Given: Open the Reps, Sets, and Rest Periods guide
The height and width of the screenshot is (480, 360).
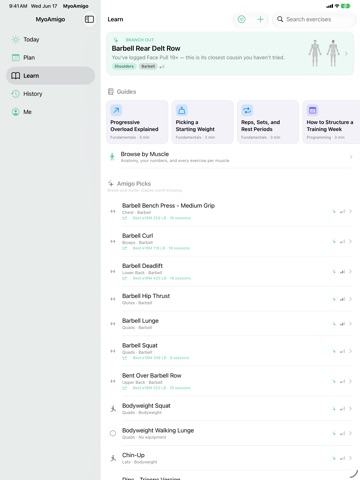Looking at the screenshot, I should point(268,122).
